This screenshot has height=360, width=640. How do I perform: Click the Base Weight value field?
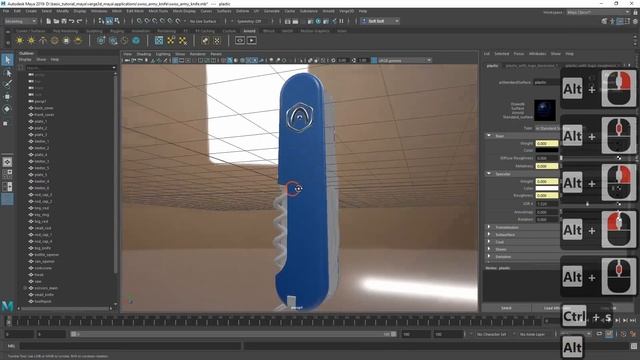[x=547, y=143]
